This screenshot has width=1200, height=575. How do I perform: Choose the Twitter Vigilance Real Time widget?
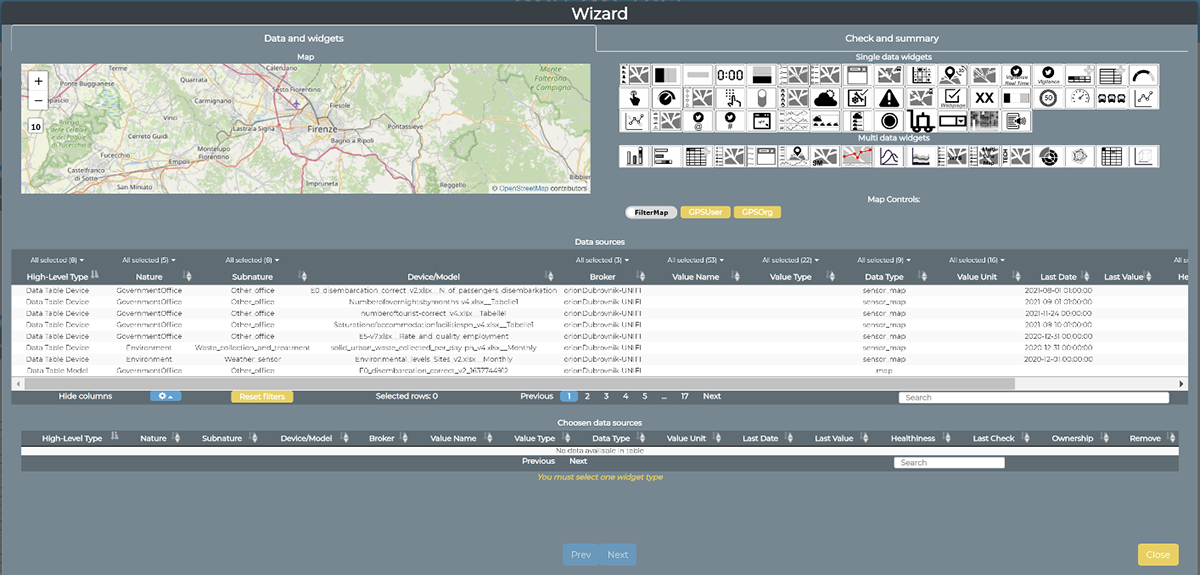coord(1016,75)
